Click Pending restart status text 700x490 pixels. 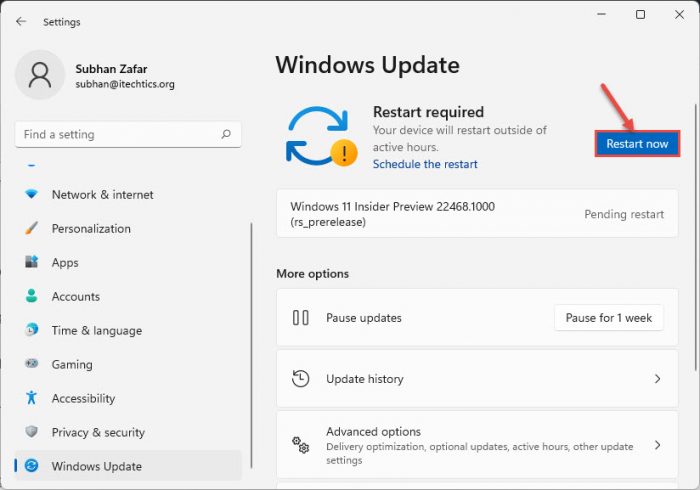click(x=624, y=214)
